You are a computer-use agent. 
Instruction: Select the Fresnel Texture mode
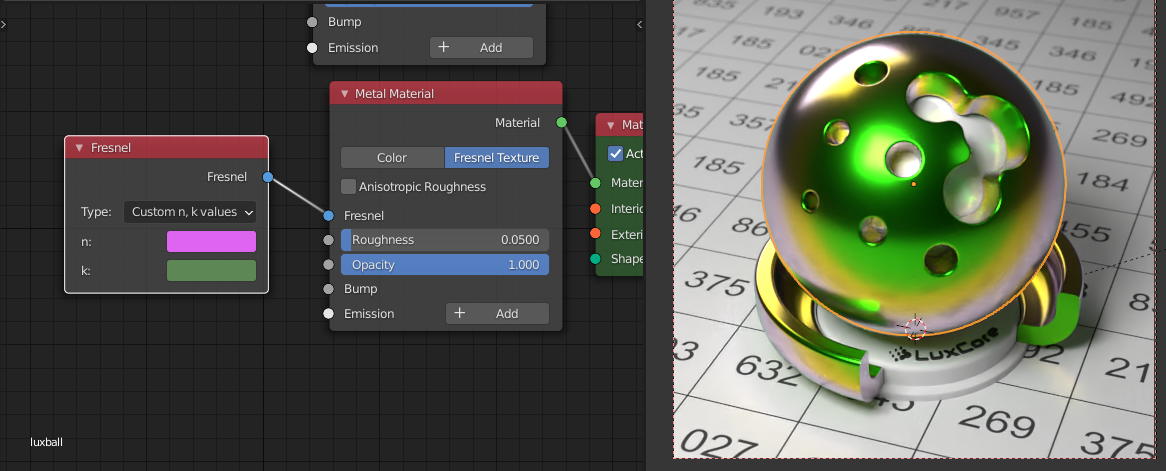click(496, 158)
